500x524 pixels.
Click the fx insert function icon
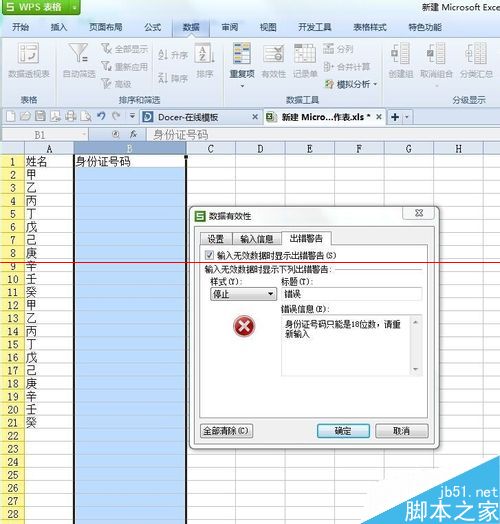pos(133,134)
